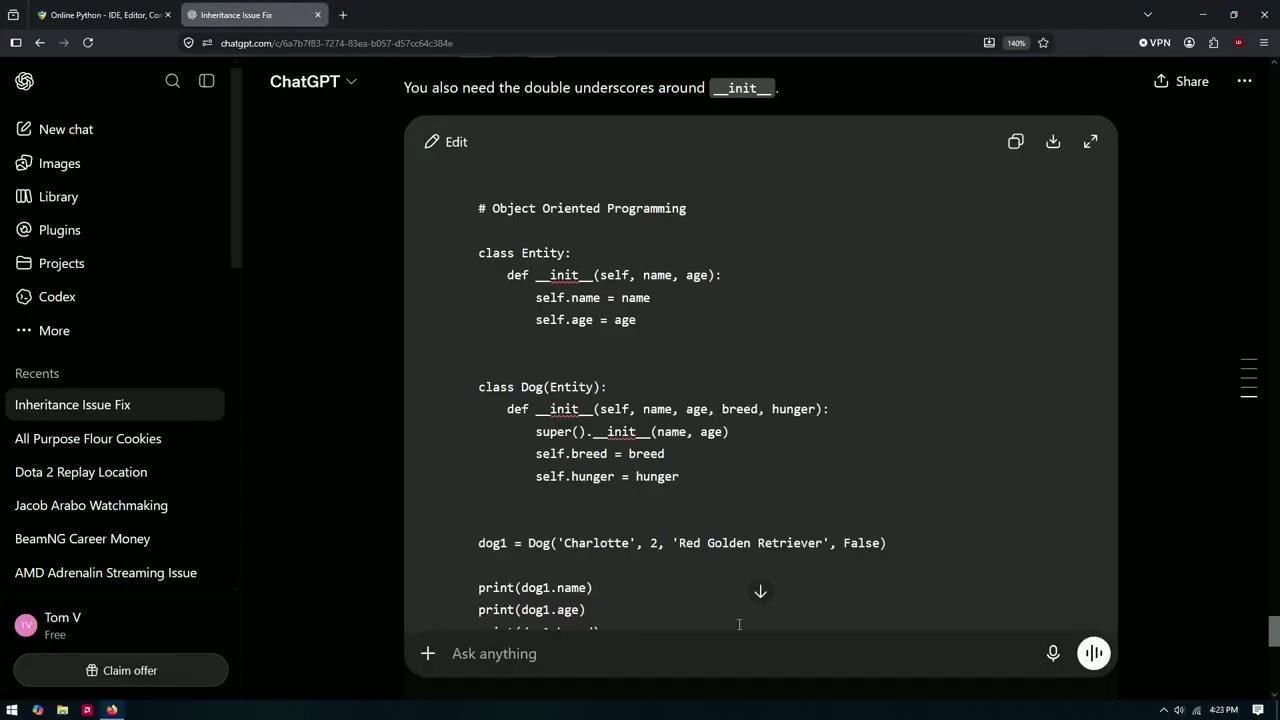
Task: Click the 4:23 PM taskbar clock
Action: coord(1224,710)
